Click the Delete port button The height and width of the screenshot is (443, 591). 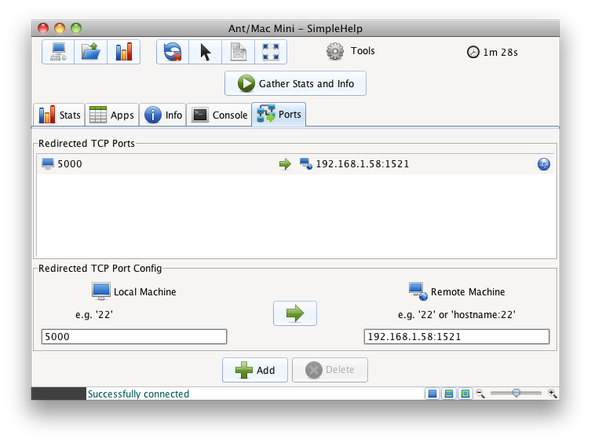330,370
